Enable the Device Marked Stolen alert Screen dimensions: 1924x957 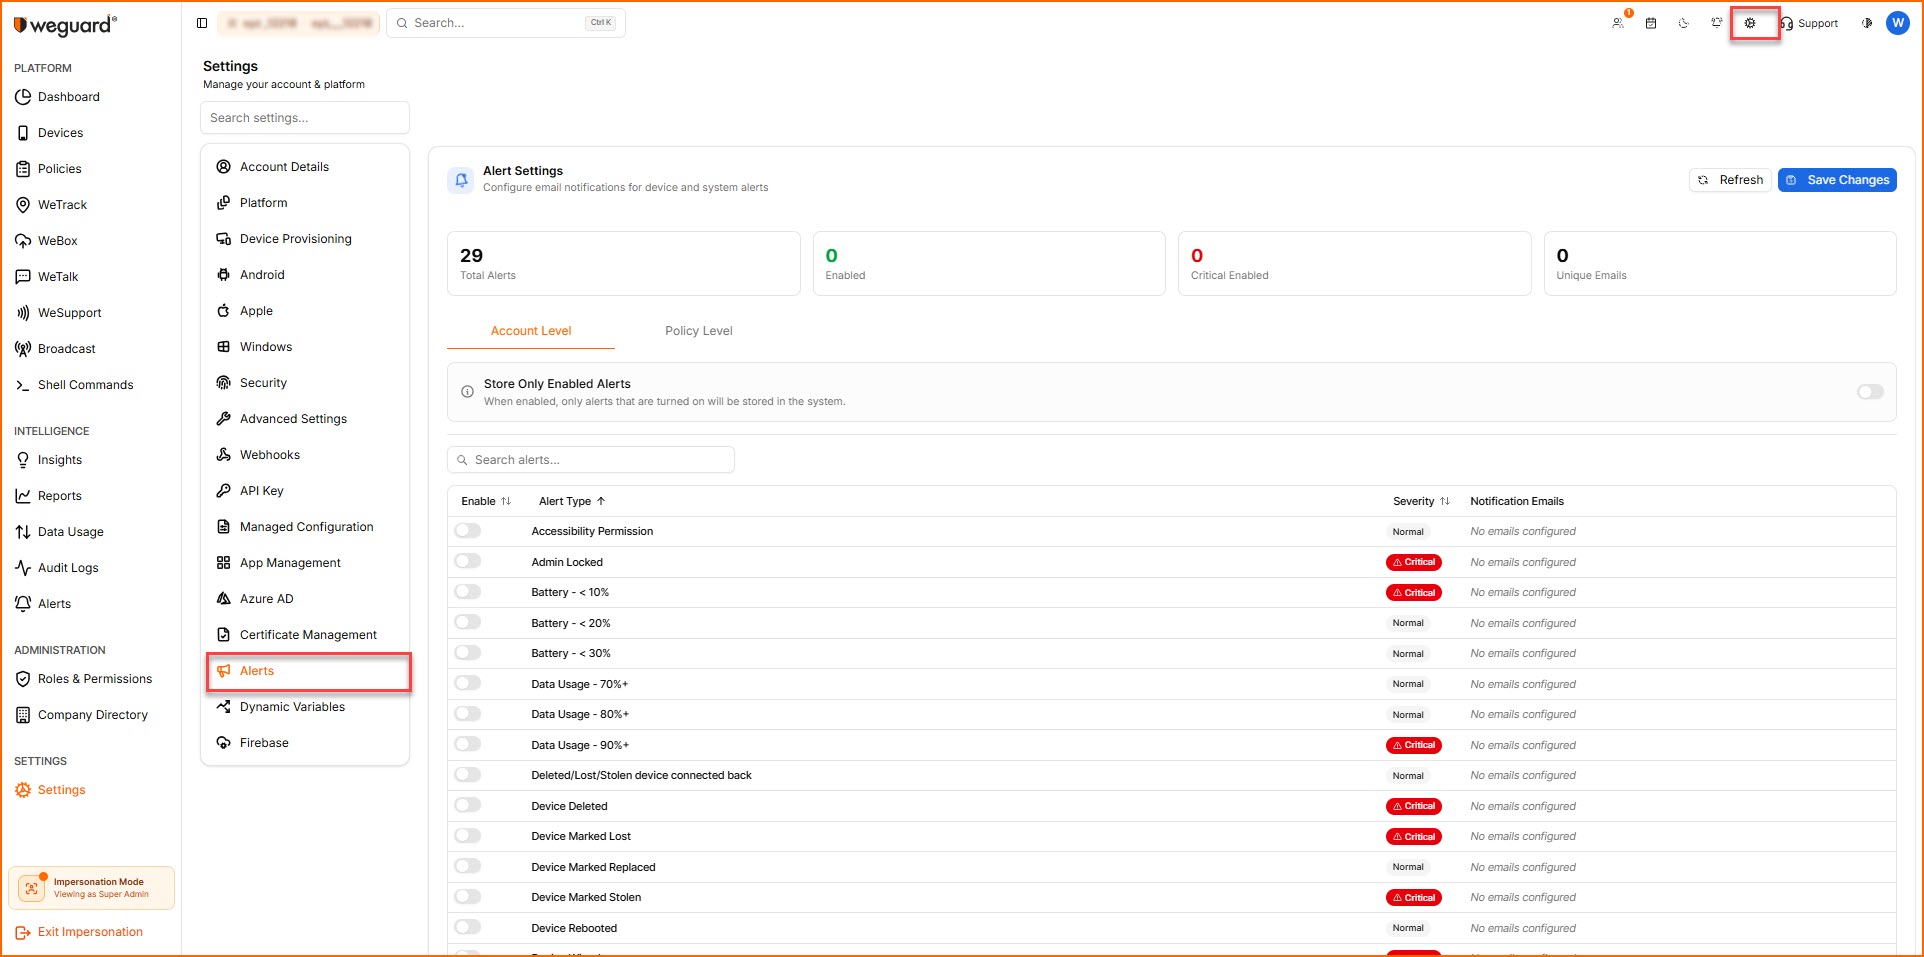click(x=468, y=897)
